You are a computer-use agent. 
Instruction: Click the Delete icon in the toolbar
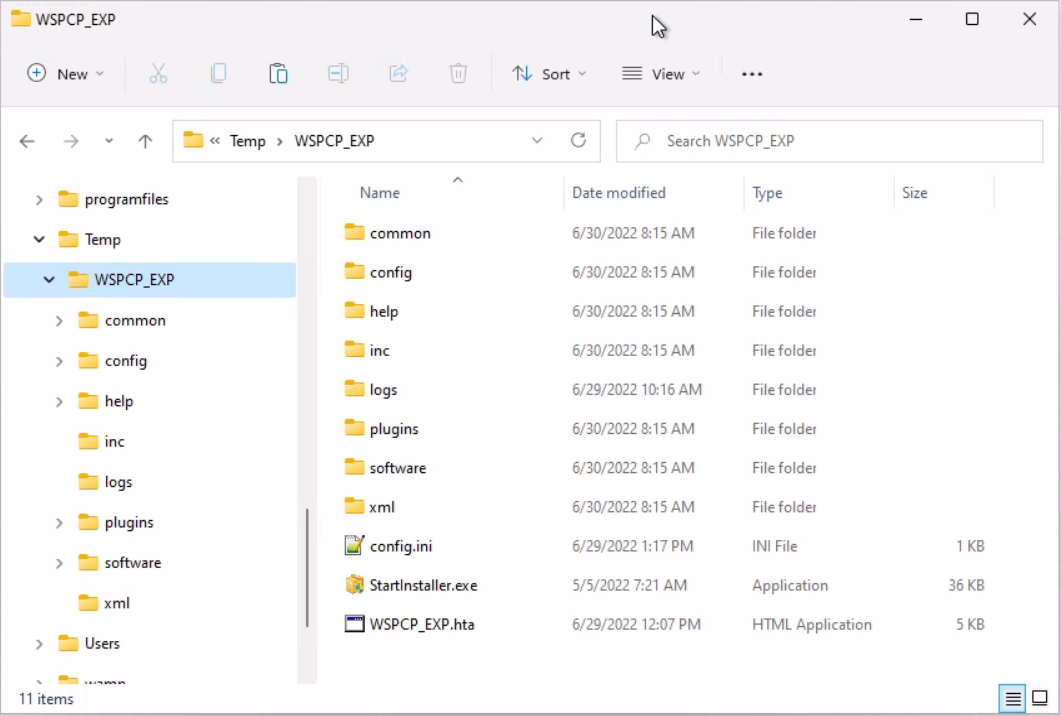[458, 73]
